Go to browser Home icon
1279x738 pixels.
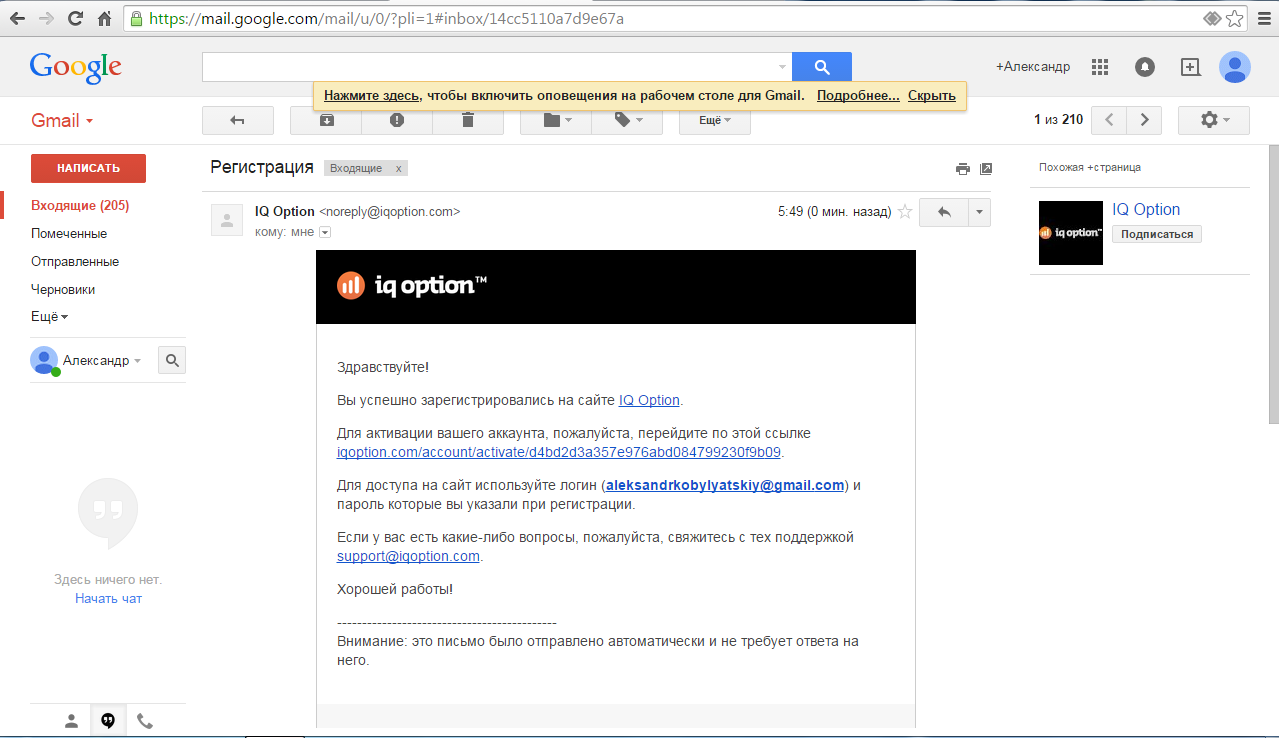coord(105,18)
